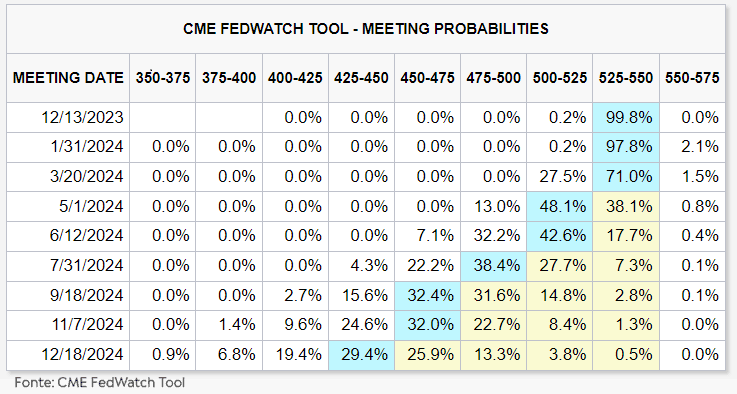This screenshot has height=394, width=737.
Task: Click the Fonte: CME FedWatch Tool caption
Action: pyautogui.click(x=100, y=382)
